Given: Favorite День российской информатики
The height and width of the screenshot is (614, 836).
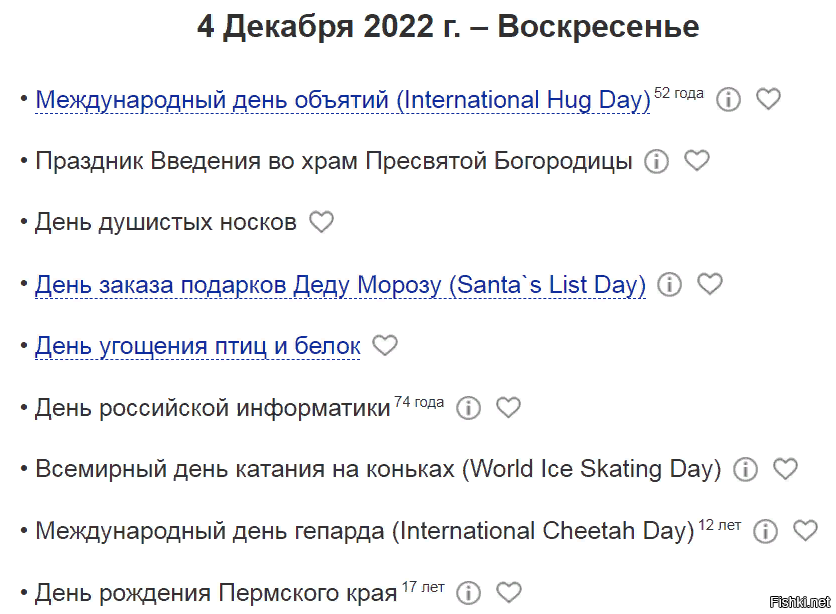Looking at the screenshot, I should pyautogui.click(x=508, y=408).
